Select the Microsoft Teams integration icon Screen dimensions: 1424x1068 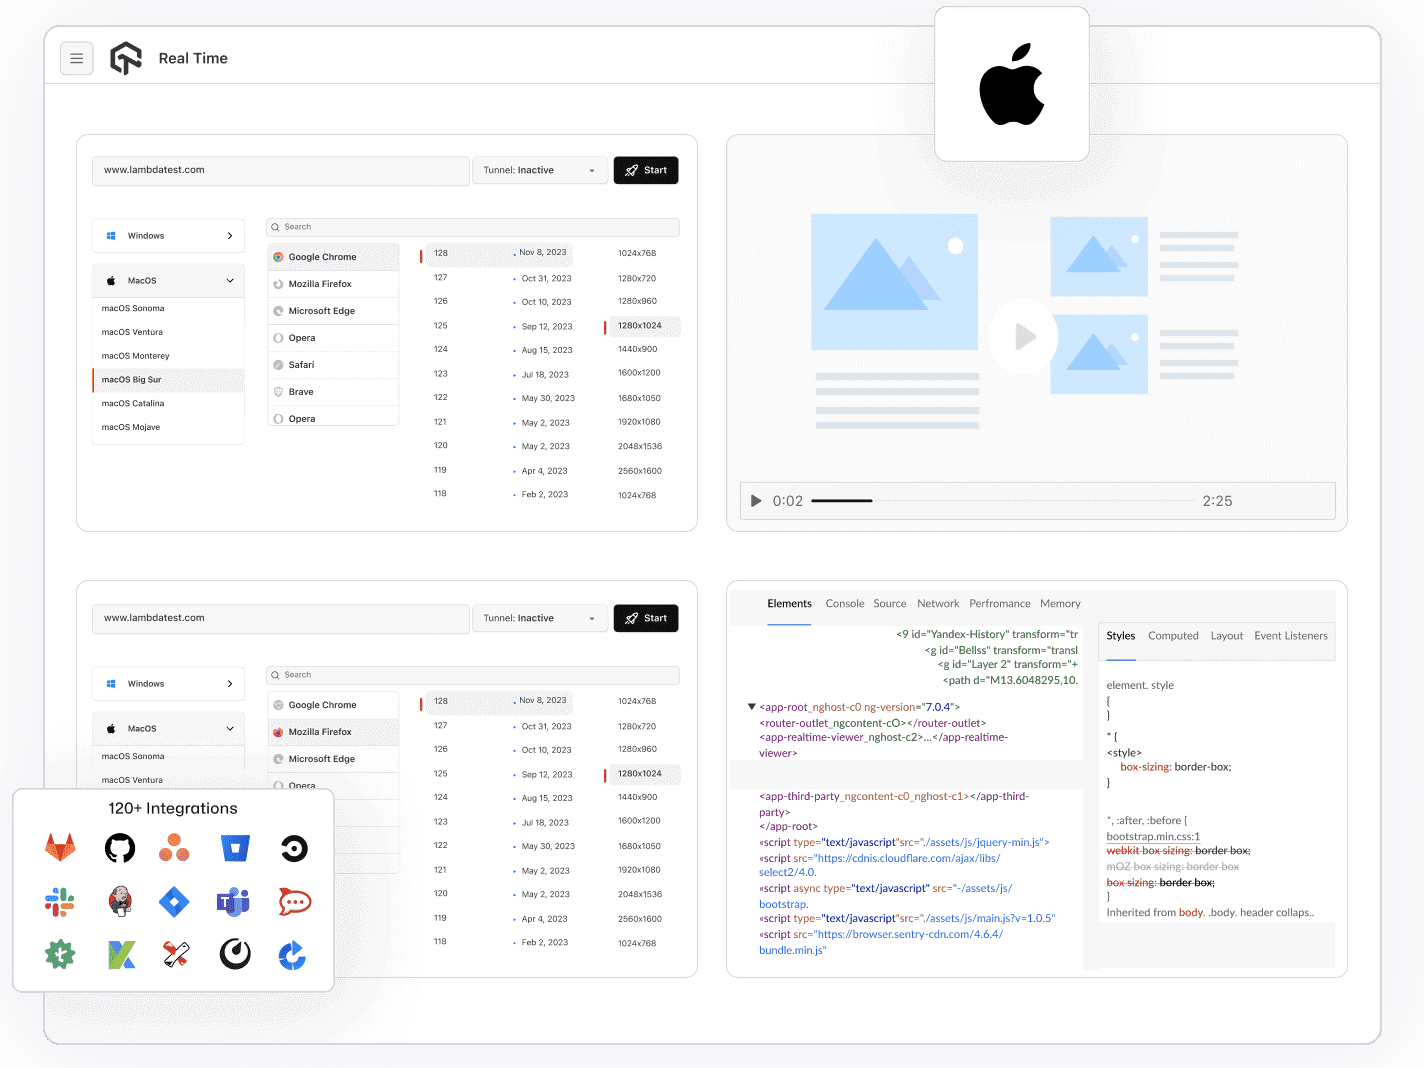click(x=233, y=901)
